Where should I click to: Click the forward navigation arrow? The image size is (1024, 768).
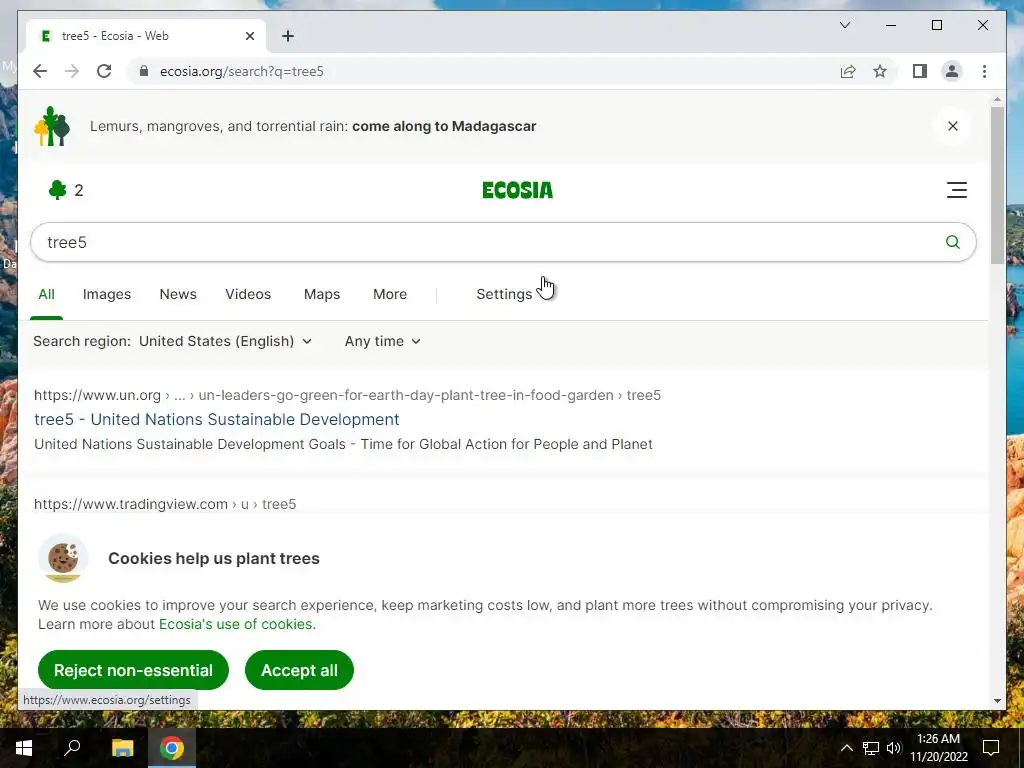[x=72, y=71]
